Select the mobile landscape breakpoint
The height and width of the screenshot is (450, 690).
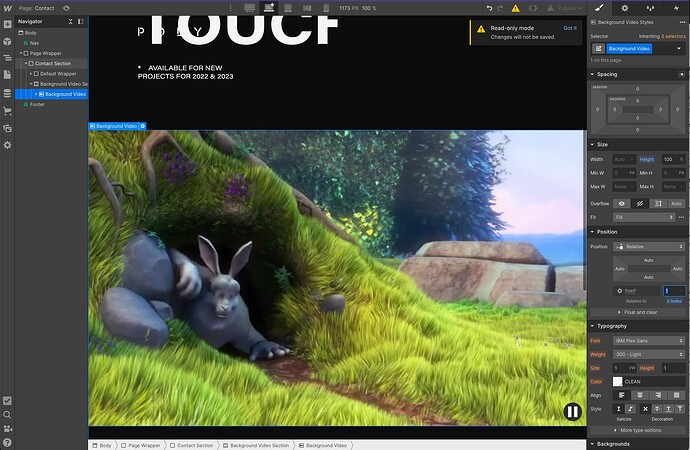pyautogui.click(x=307, y=8)
